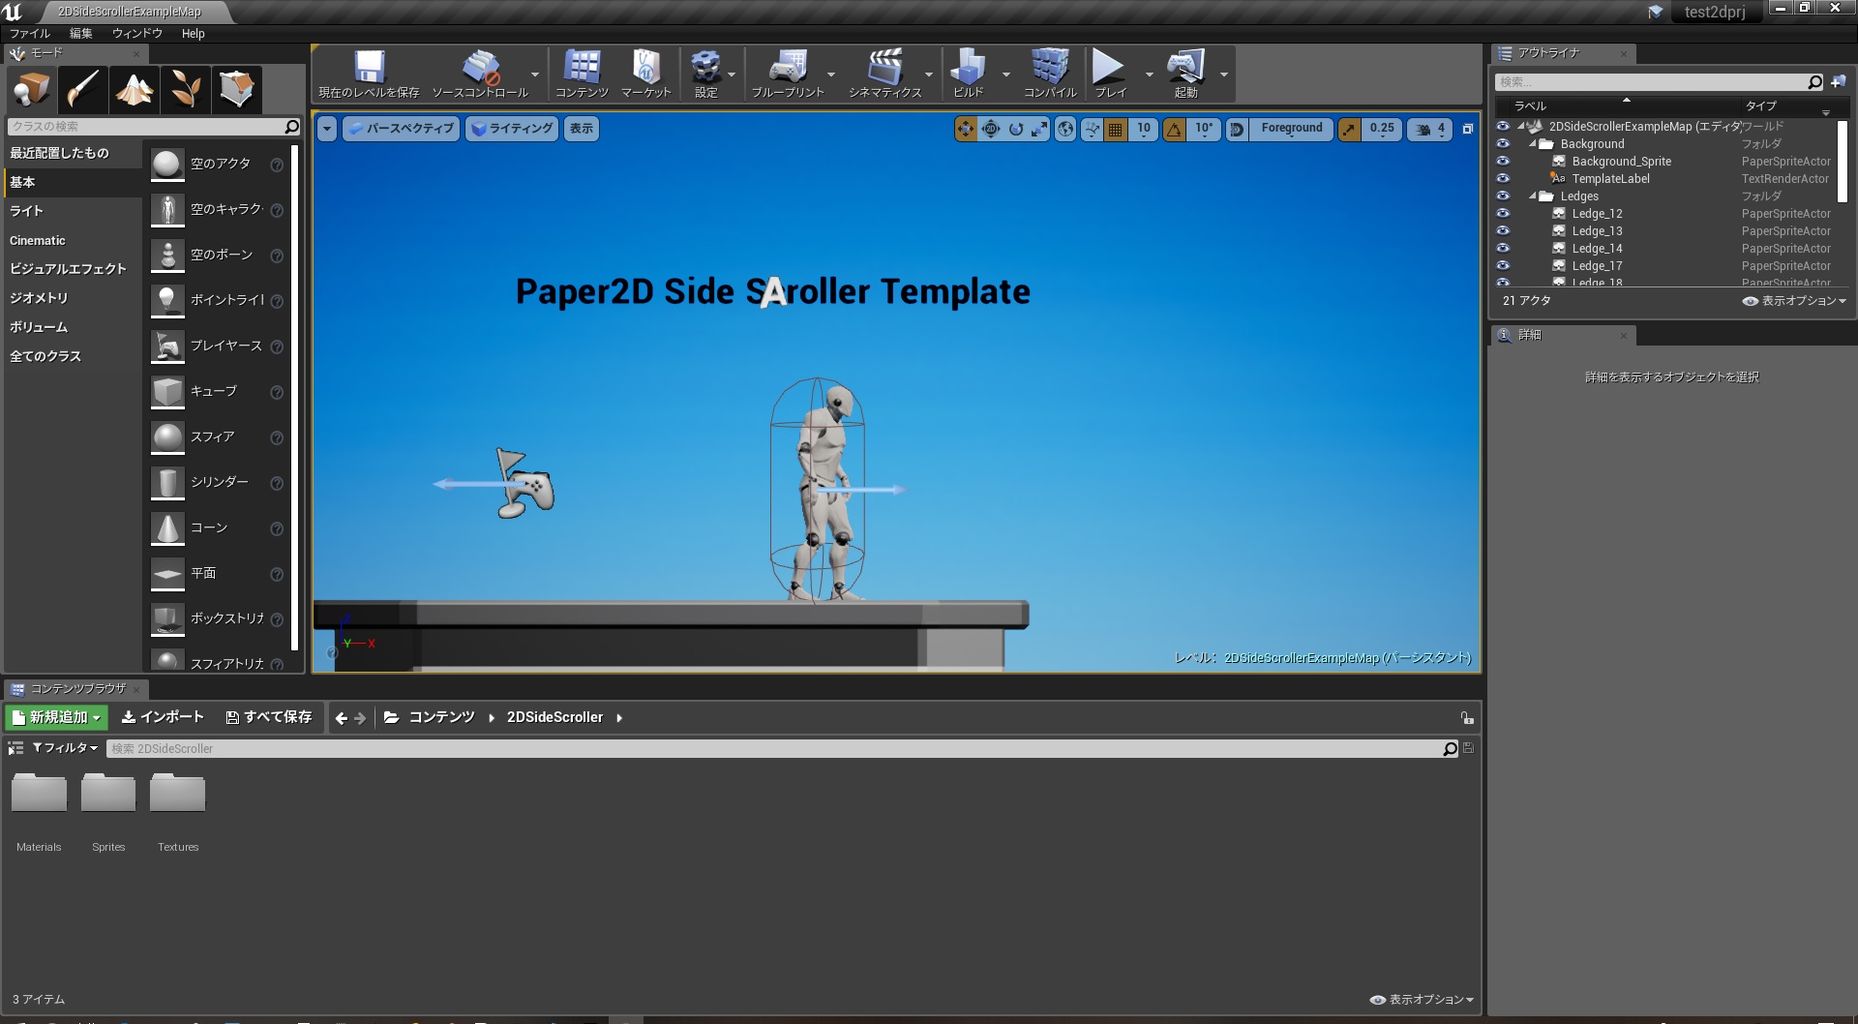Collapse the Ledges folder in outliner
The image size is (1858, 1024).
[x=1533, y=196]
